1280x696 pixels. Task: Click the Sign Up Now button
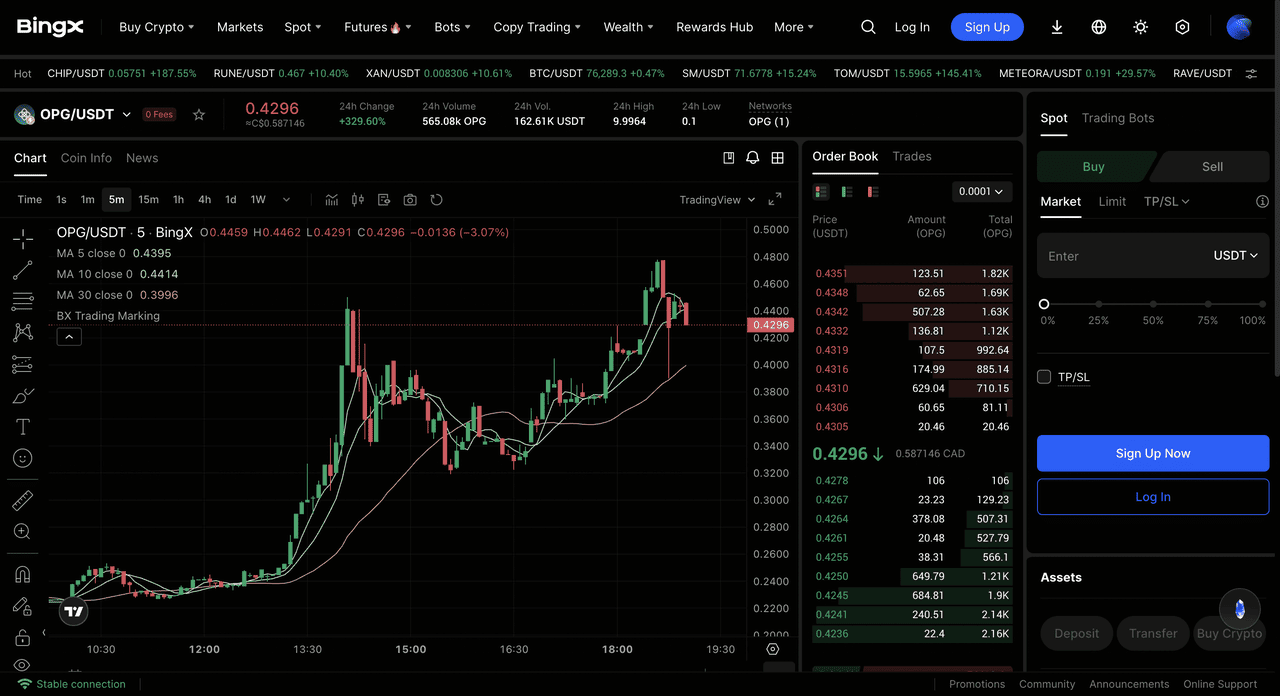pos(1152,453)
